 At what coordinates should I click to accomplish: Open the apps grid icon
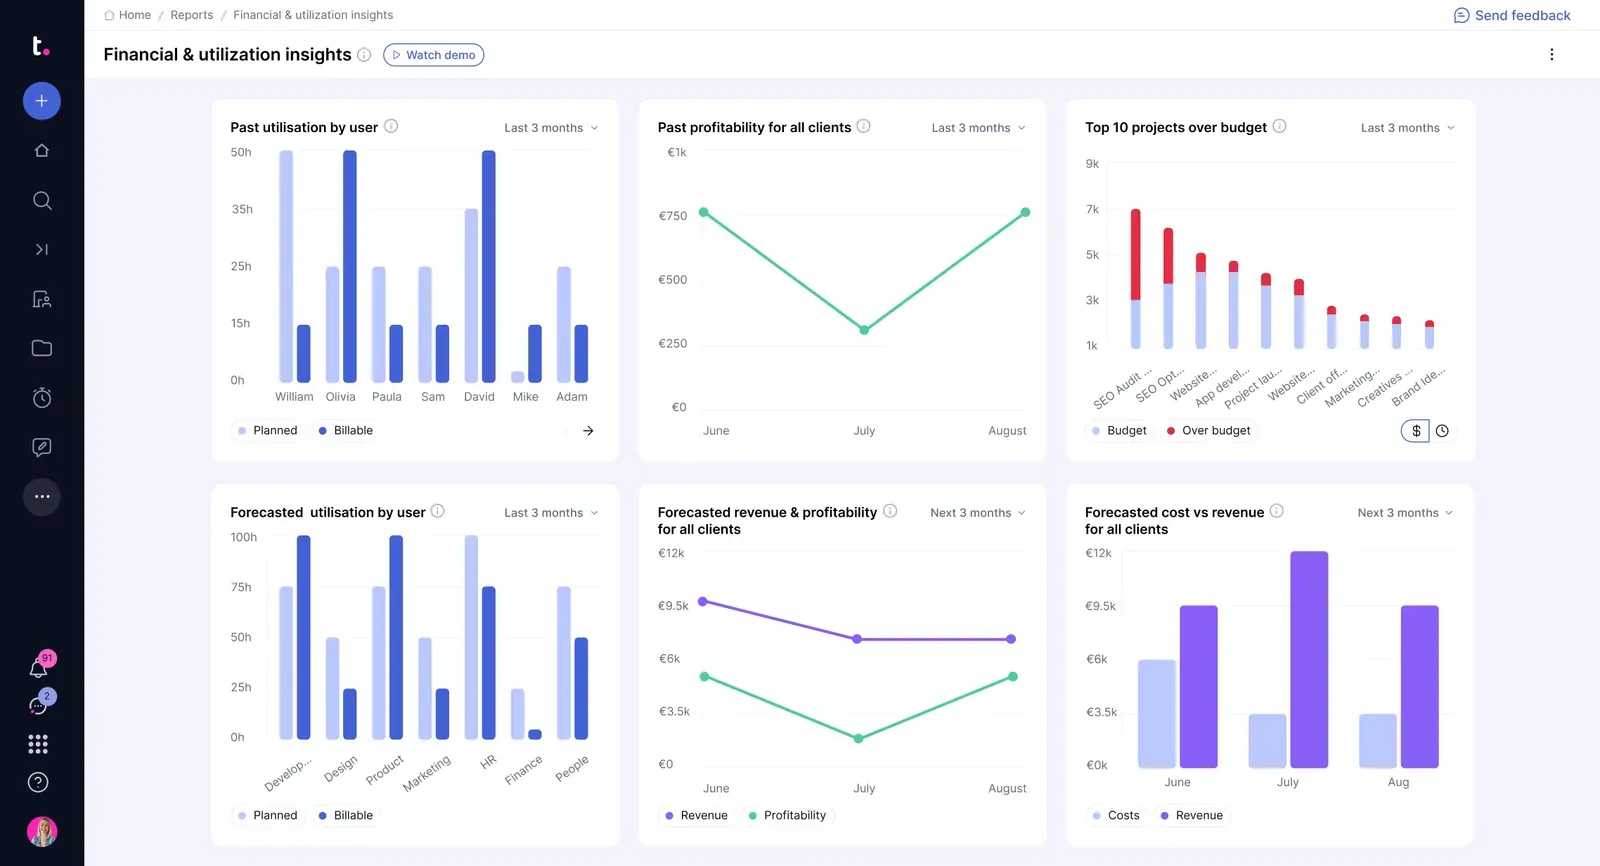pyautogui.click(x=38, y=744)
